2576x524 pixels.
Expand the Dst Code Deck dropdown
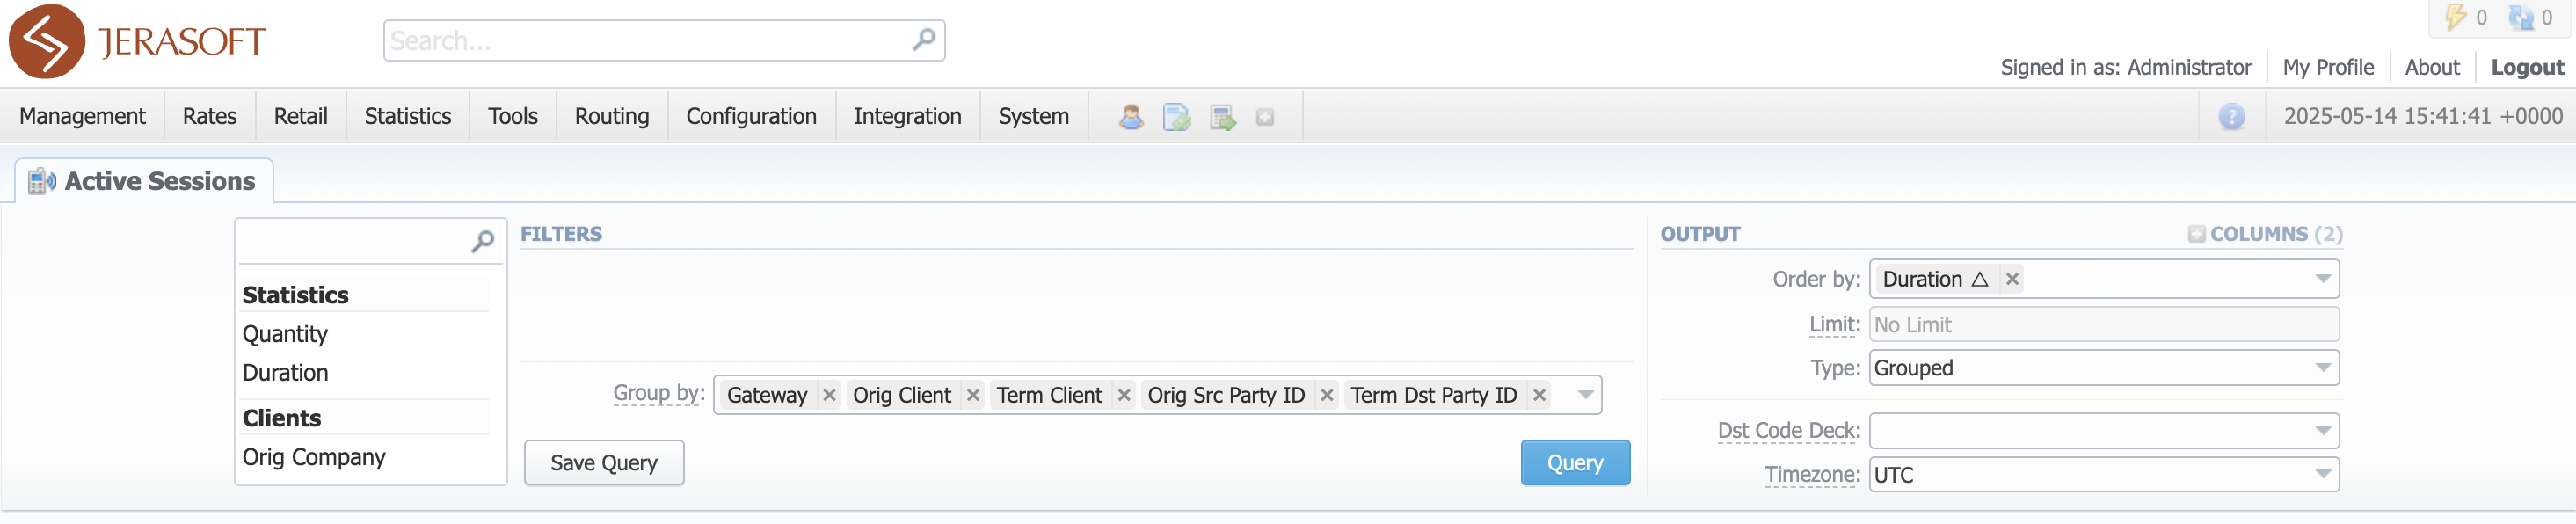click(2103, 431)
